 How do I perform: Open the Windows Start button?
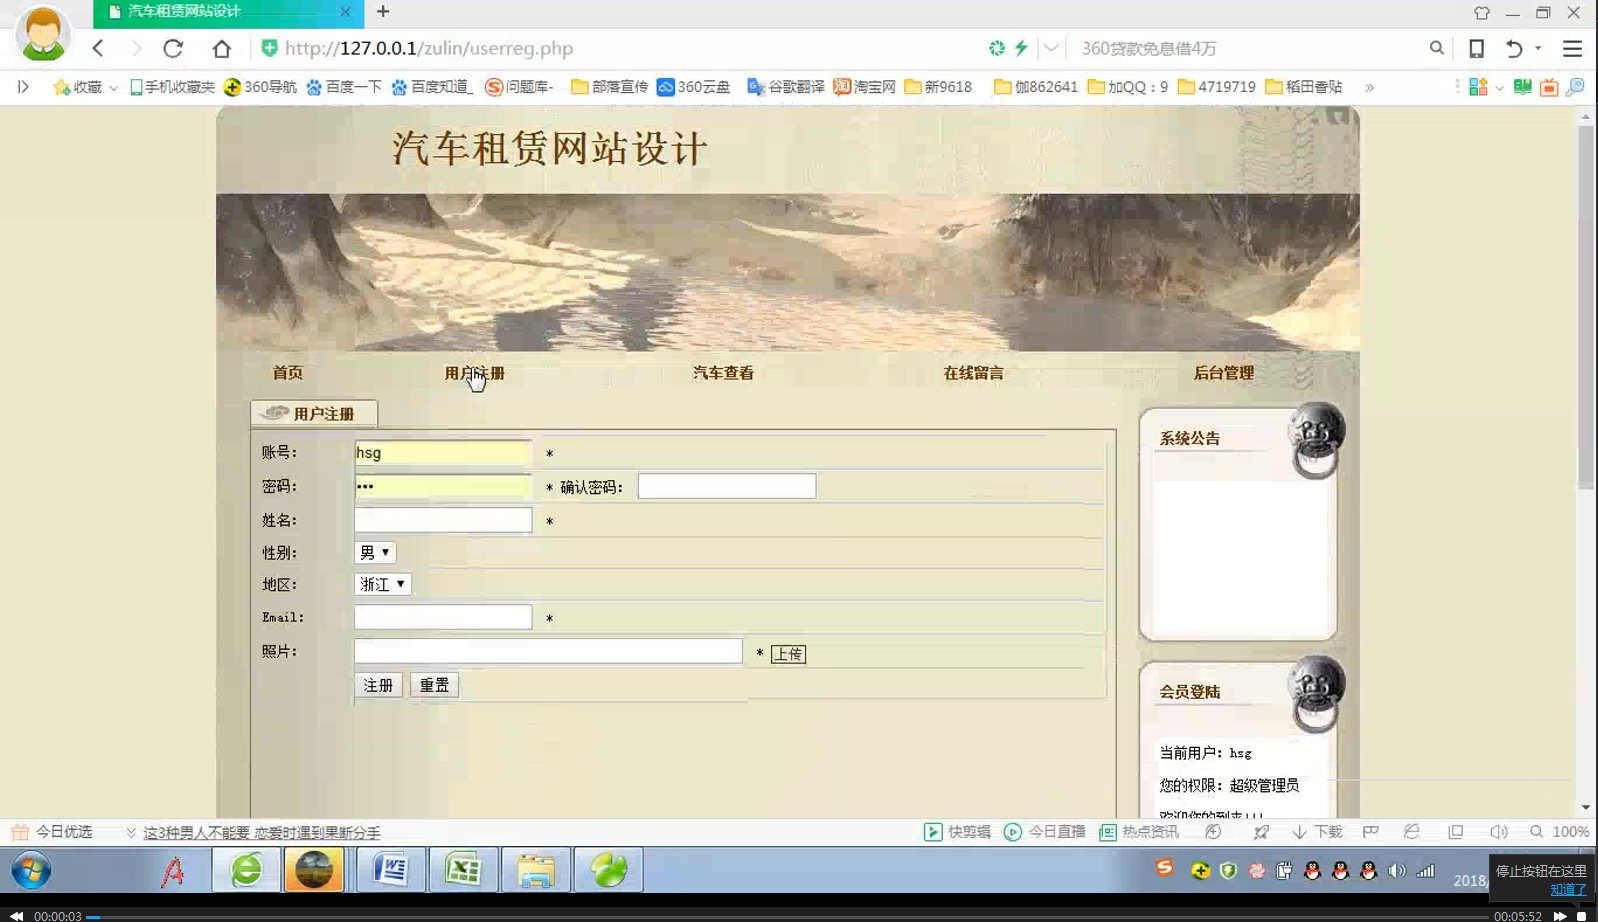coord(31,870)
